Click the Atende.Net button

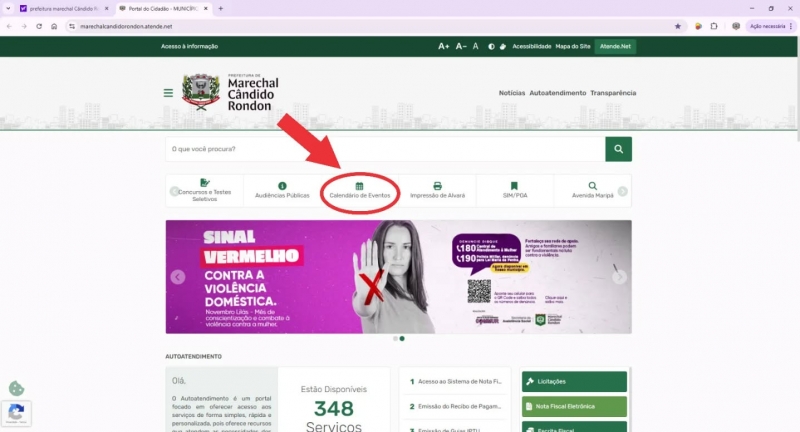[615, 46]
